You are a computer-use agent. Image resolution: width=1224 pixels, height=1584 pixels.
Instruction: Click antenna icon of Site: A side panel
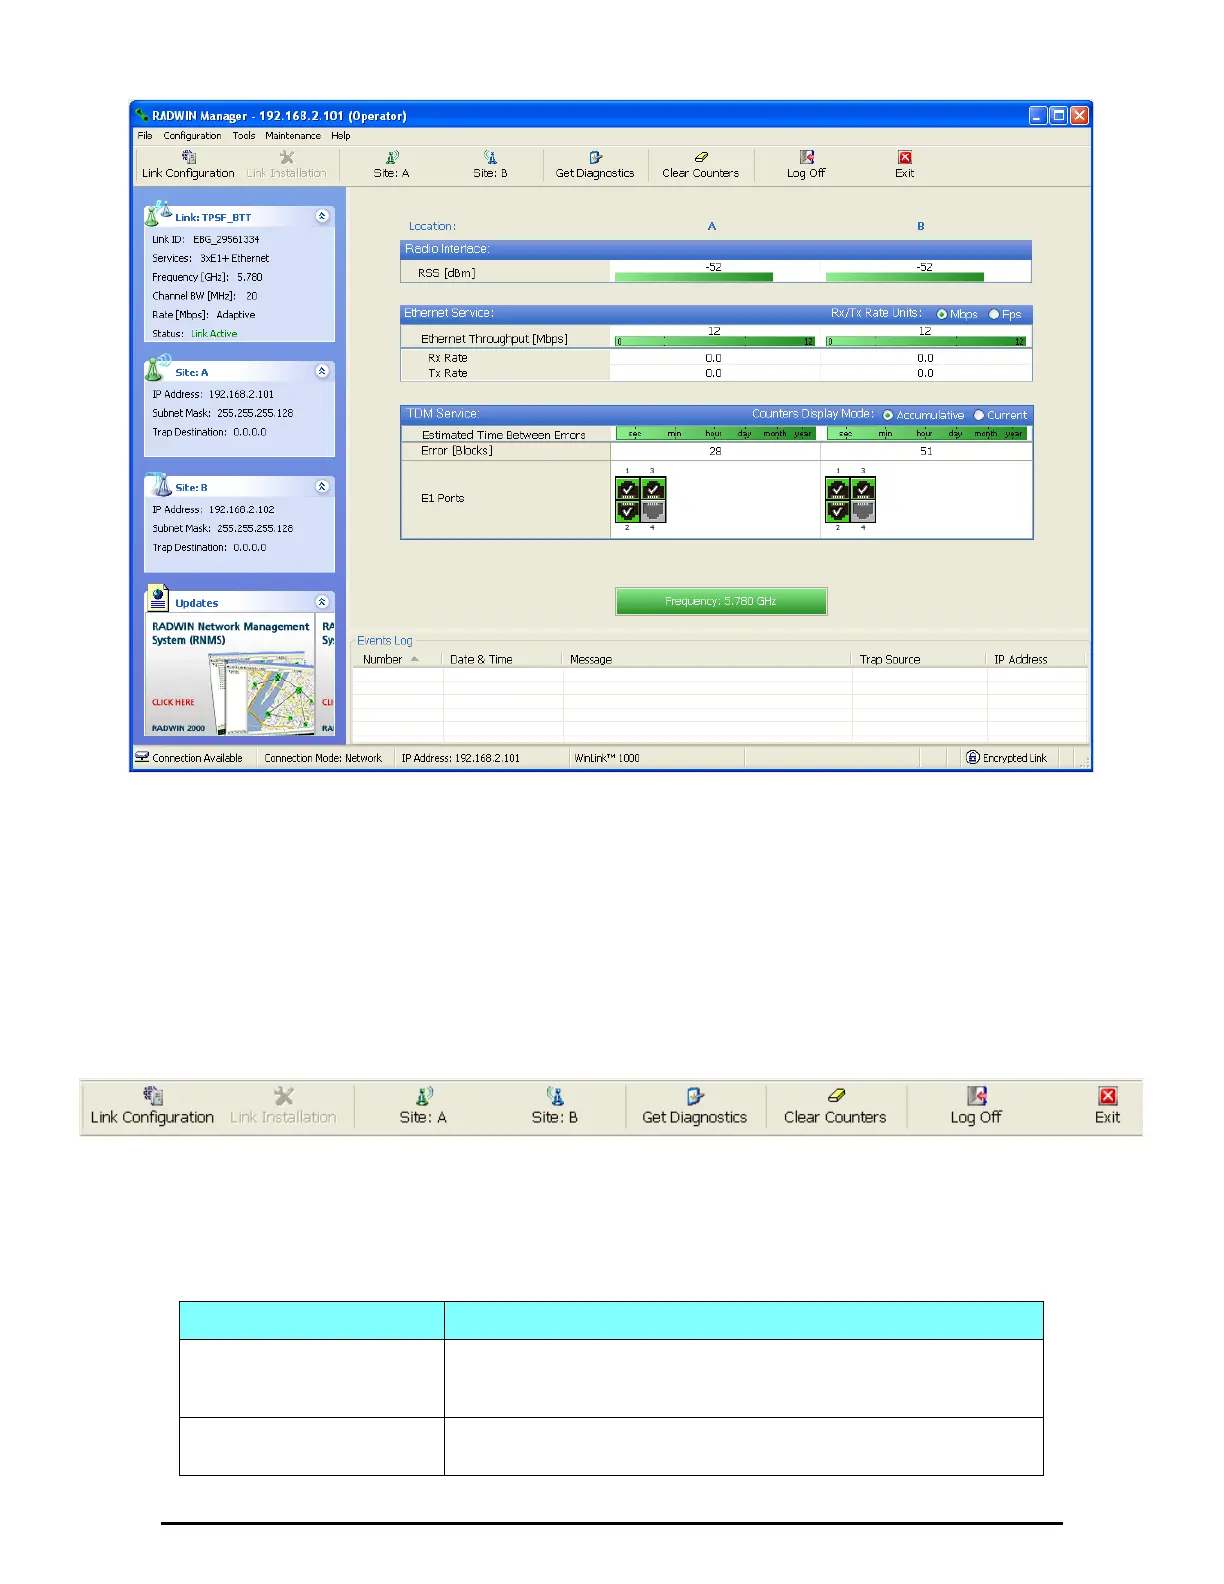point(158,368)
